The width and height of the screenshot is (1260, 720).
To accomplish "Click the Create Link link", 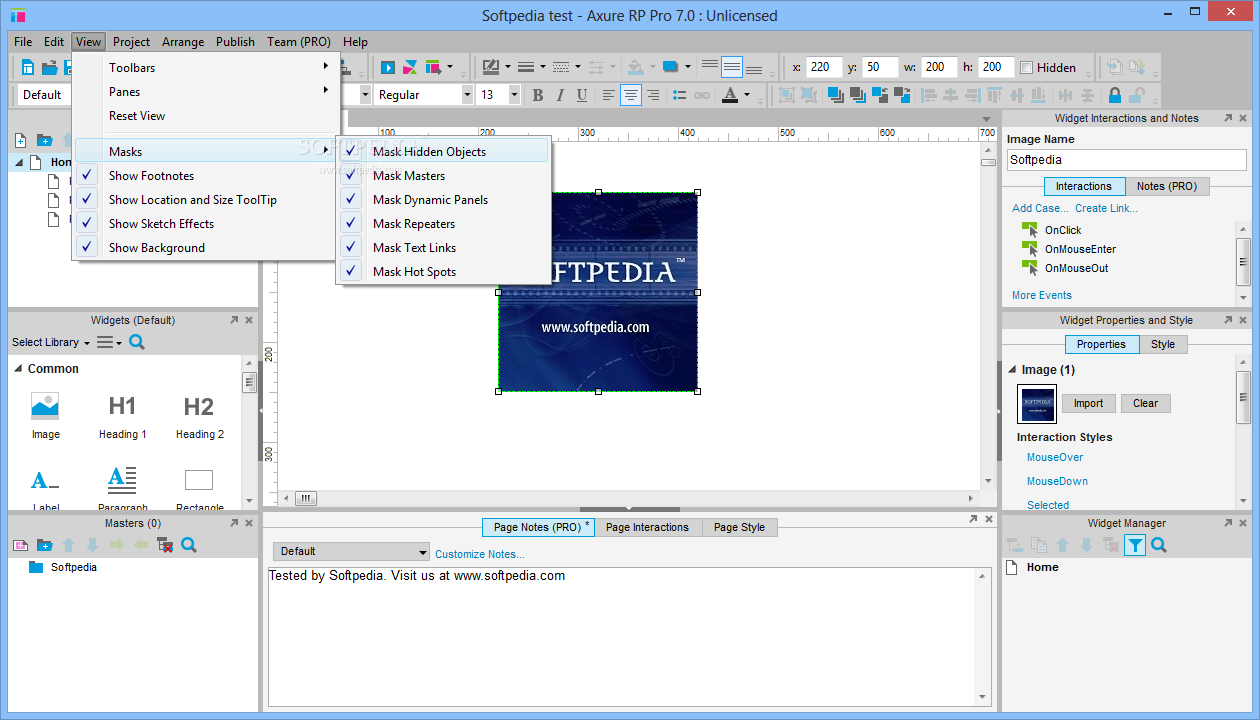I will 1106,208.
